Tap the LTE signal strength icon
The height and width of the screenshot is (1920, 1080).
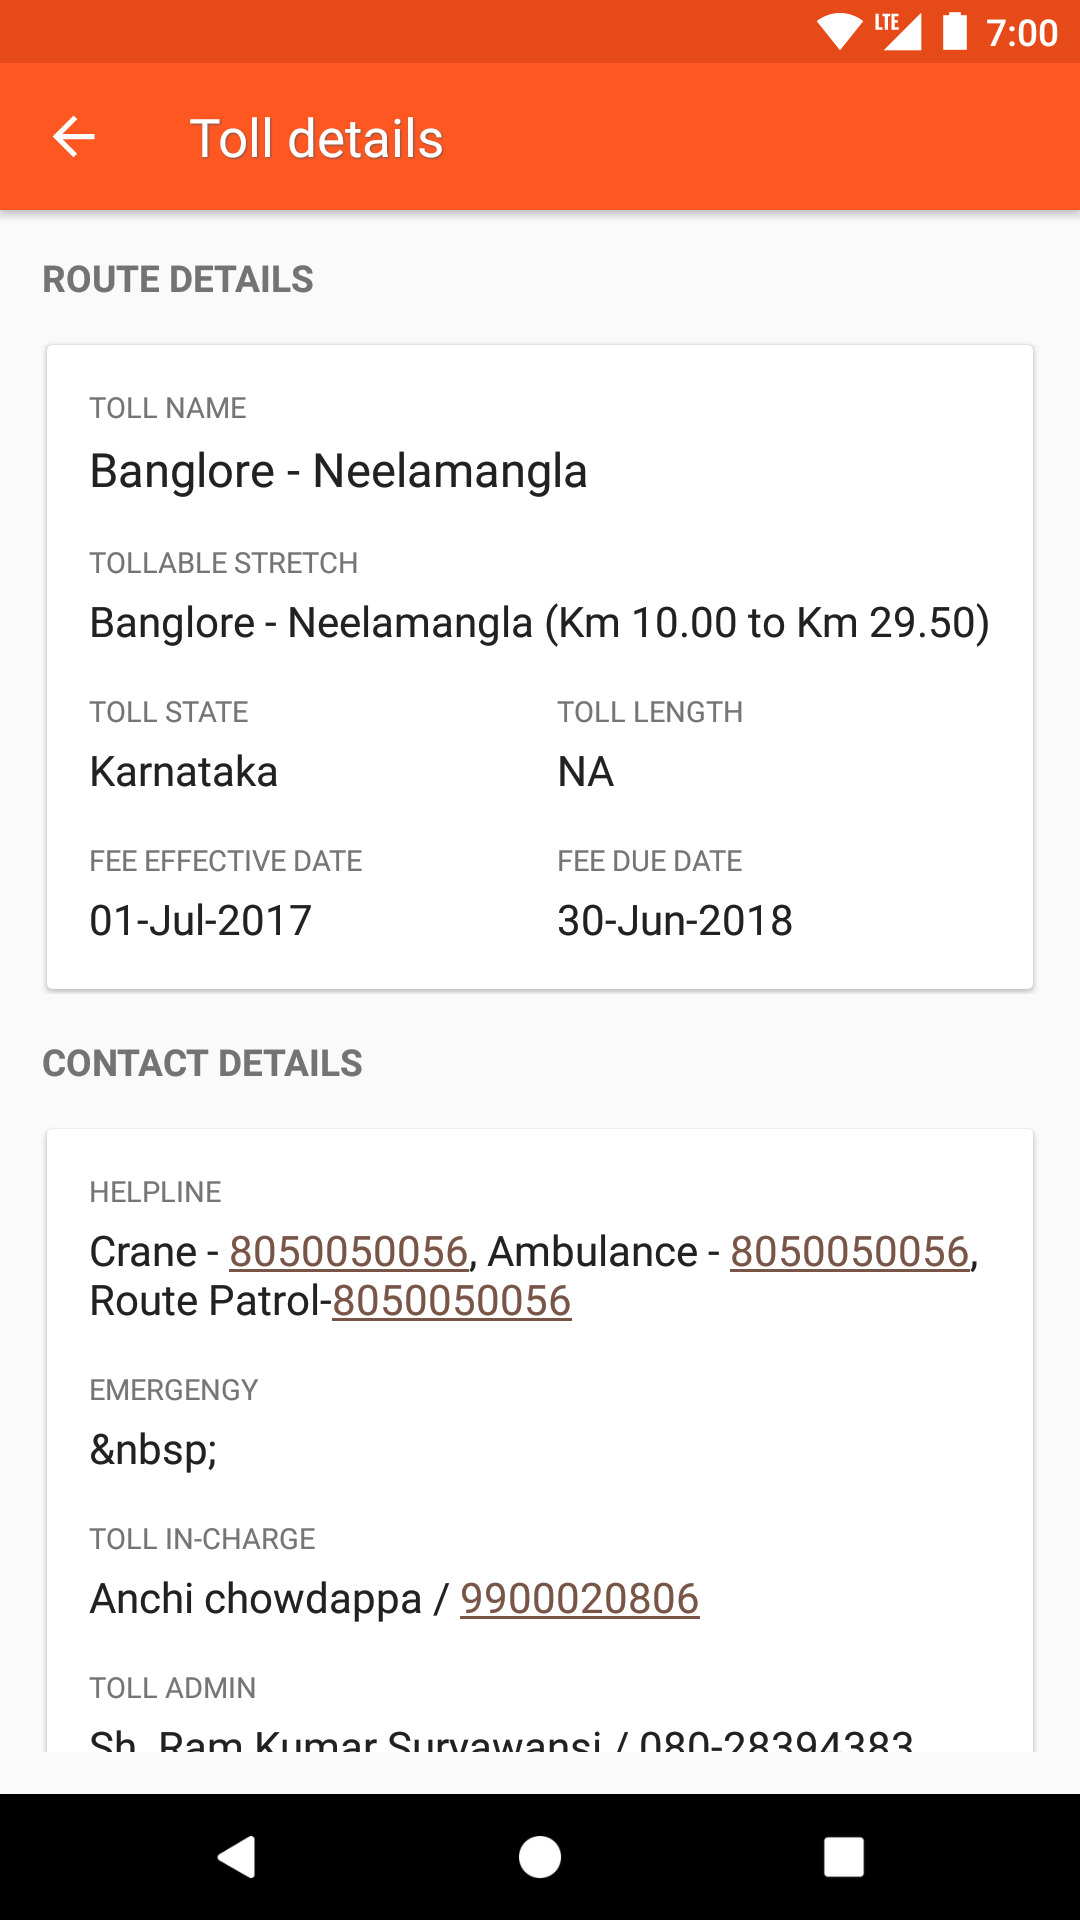pos(898,32)
